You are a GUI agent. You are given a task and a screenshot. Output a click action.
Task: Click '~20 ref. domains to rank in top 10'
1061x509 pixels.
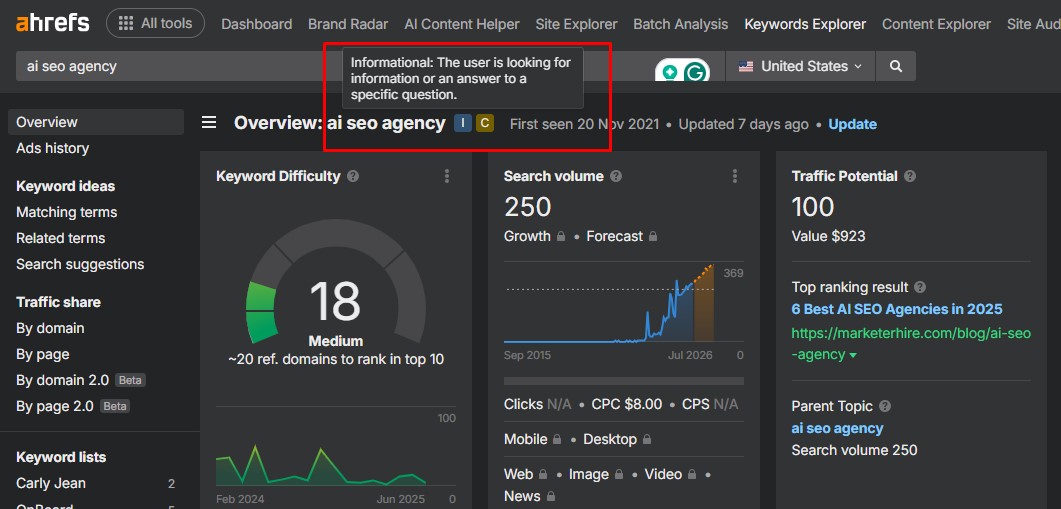click(336, 359)
